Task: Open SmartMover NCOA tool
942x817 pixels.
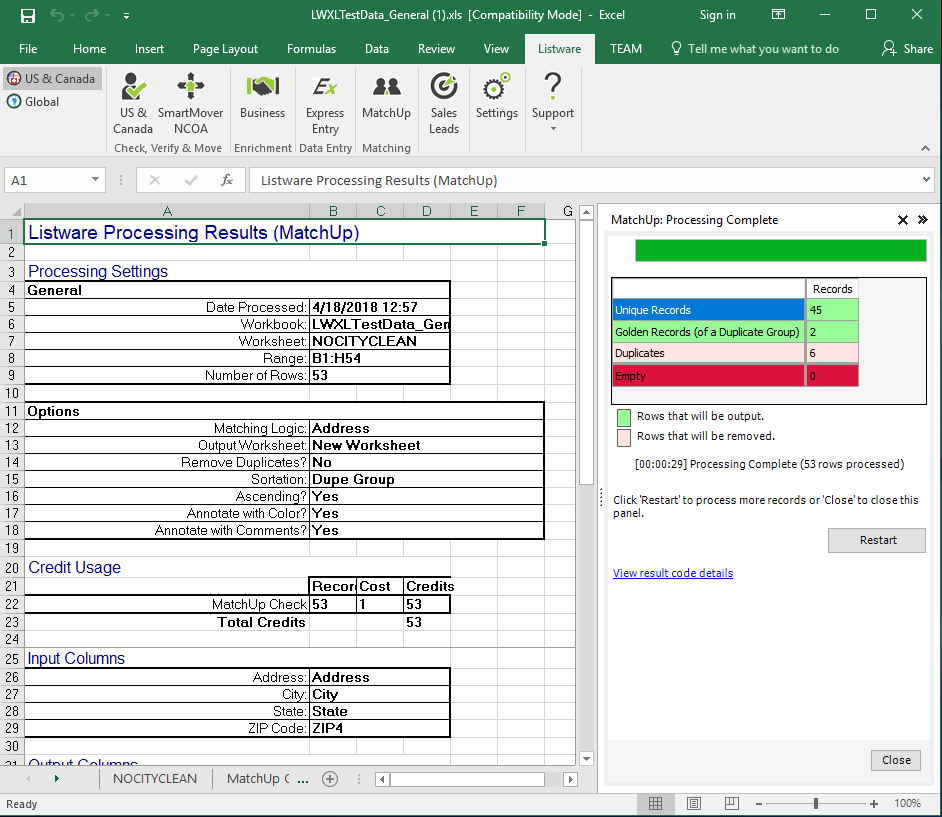Action: coord(190,103)
